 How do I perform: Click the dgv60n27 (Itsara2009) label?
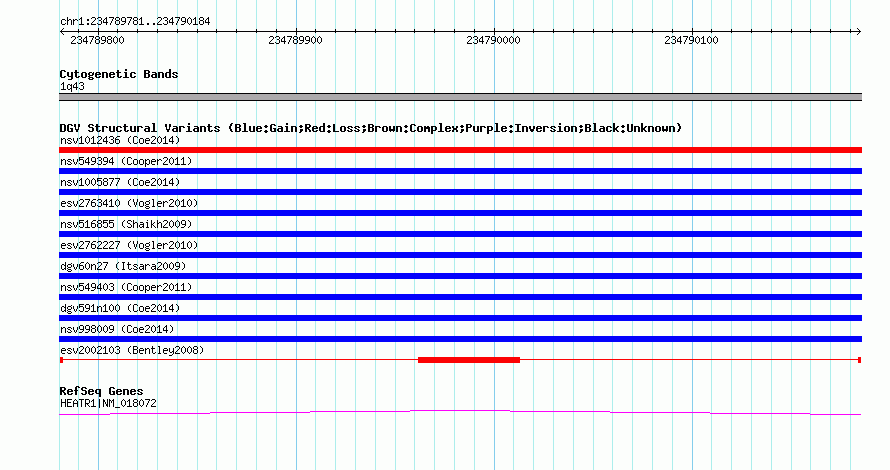pyautogui.click(x=123, y=266)
